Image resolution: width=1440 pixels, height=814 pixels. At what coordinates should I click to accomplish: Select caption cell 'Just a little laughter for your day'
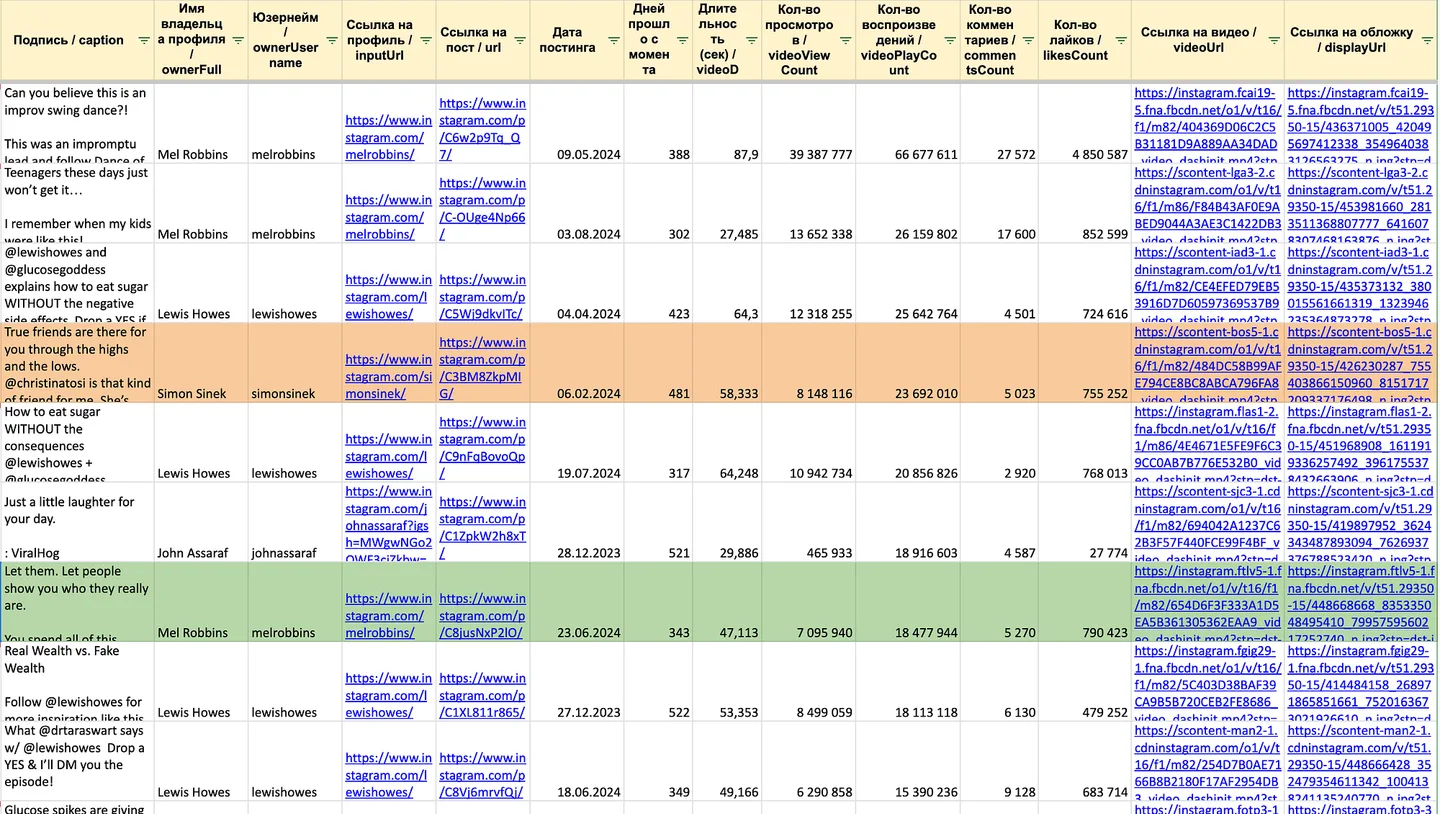point(77,522)
